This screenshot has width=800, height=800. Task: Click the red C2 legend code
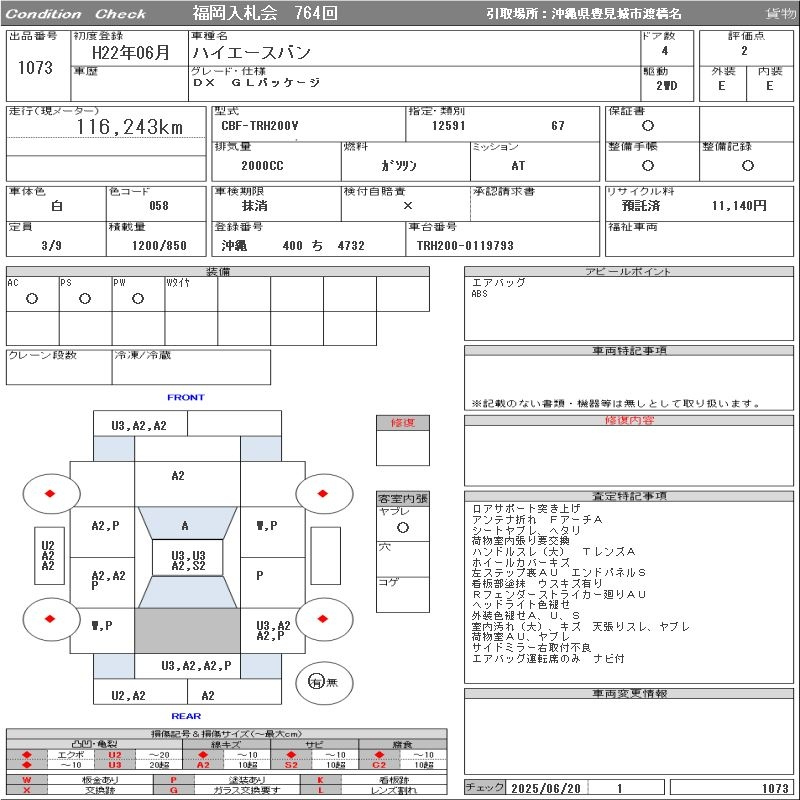(379, 765)
